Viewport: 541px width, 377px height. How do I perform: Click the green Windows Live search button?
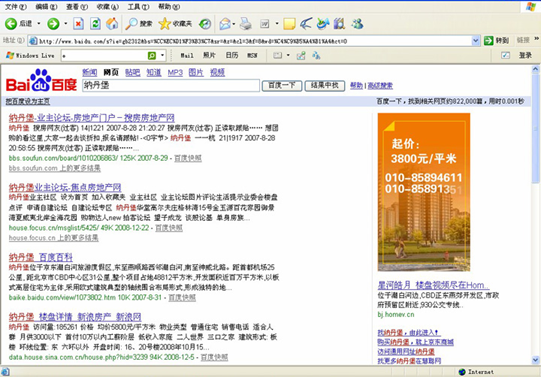tap(151, 56)
